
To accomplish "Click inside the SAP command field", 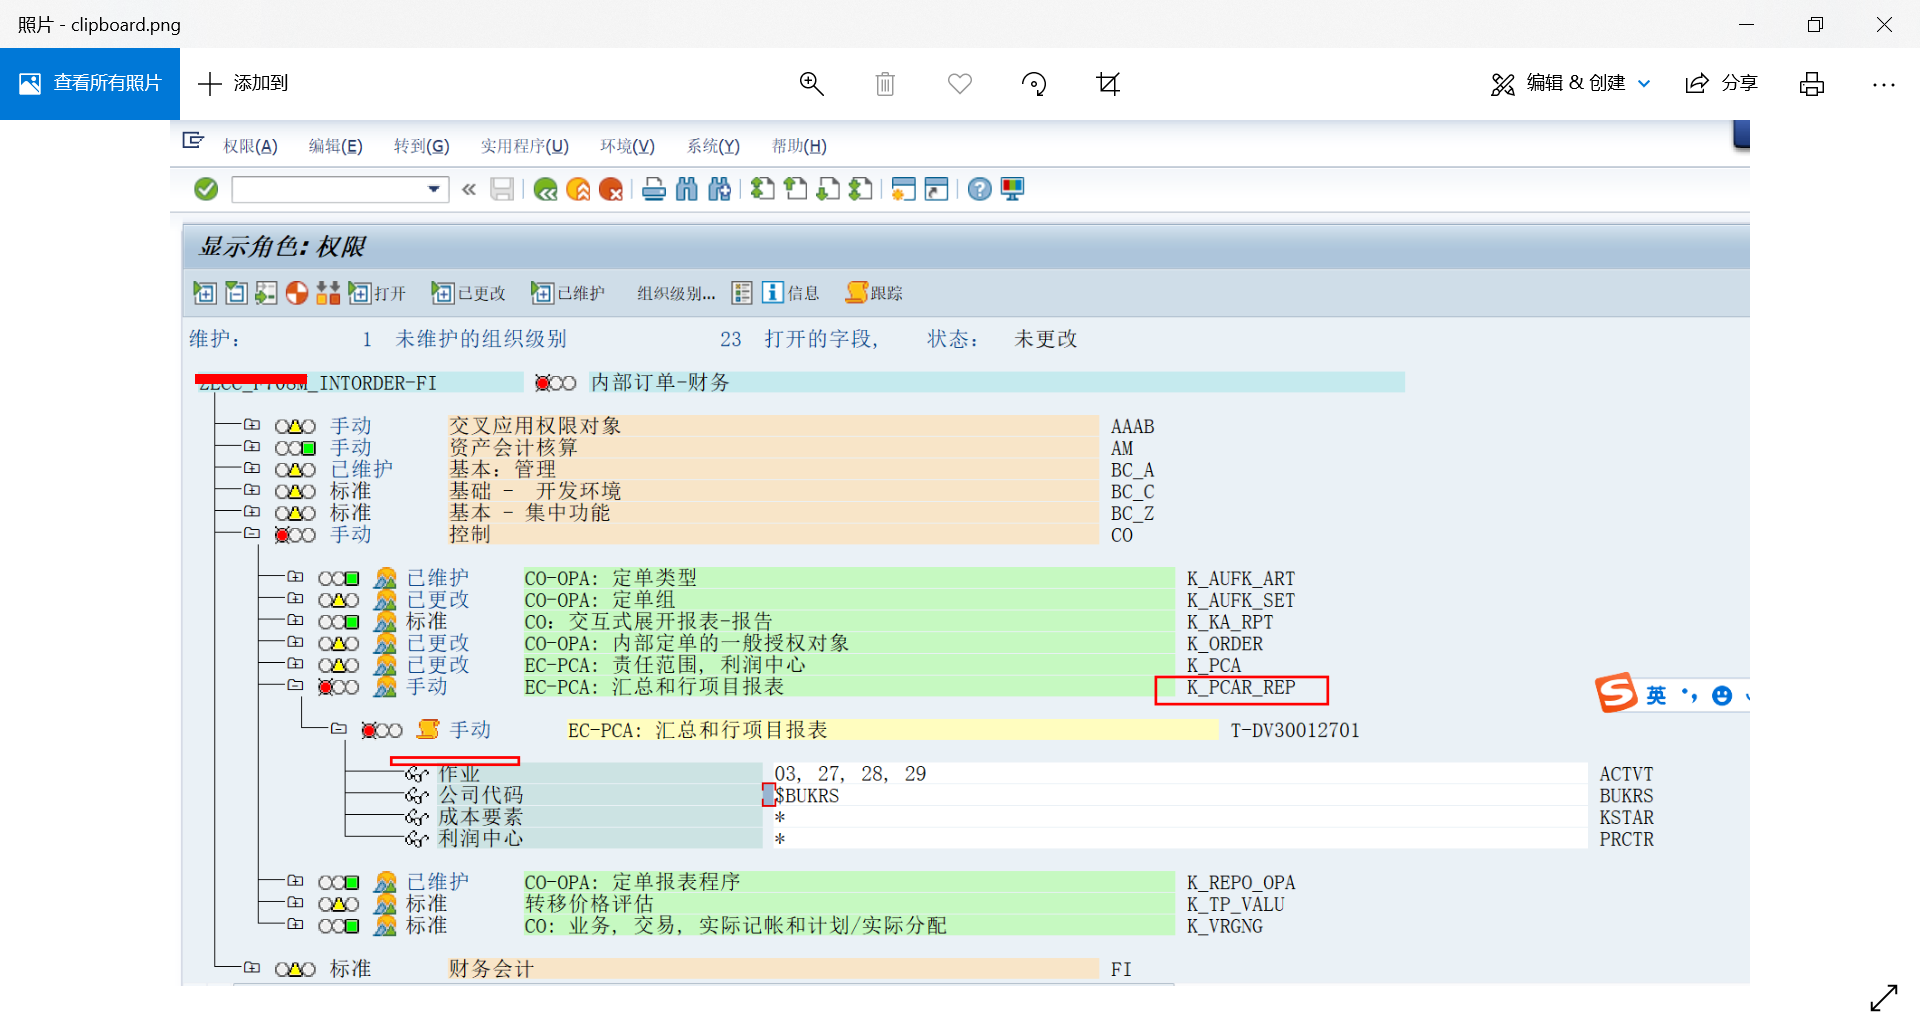I will [328, 189].
